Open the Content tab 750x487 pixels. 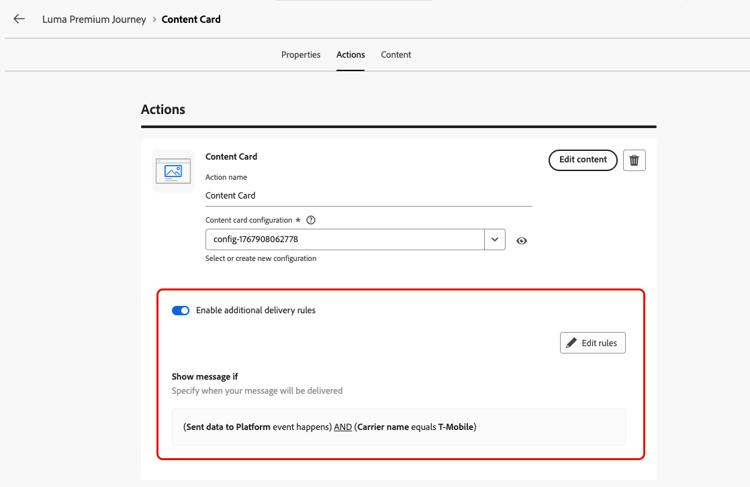396,55
